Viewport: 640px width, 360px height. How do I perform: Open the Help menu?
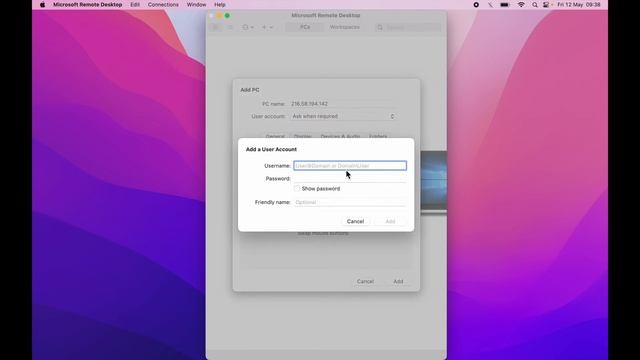220,5
